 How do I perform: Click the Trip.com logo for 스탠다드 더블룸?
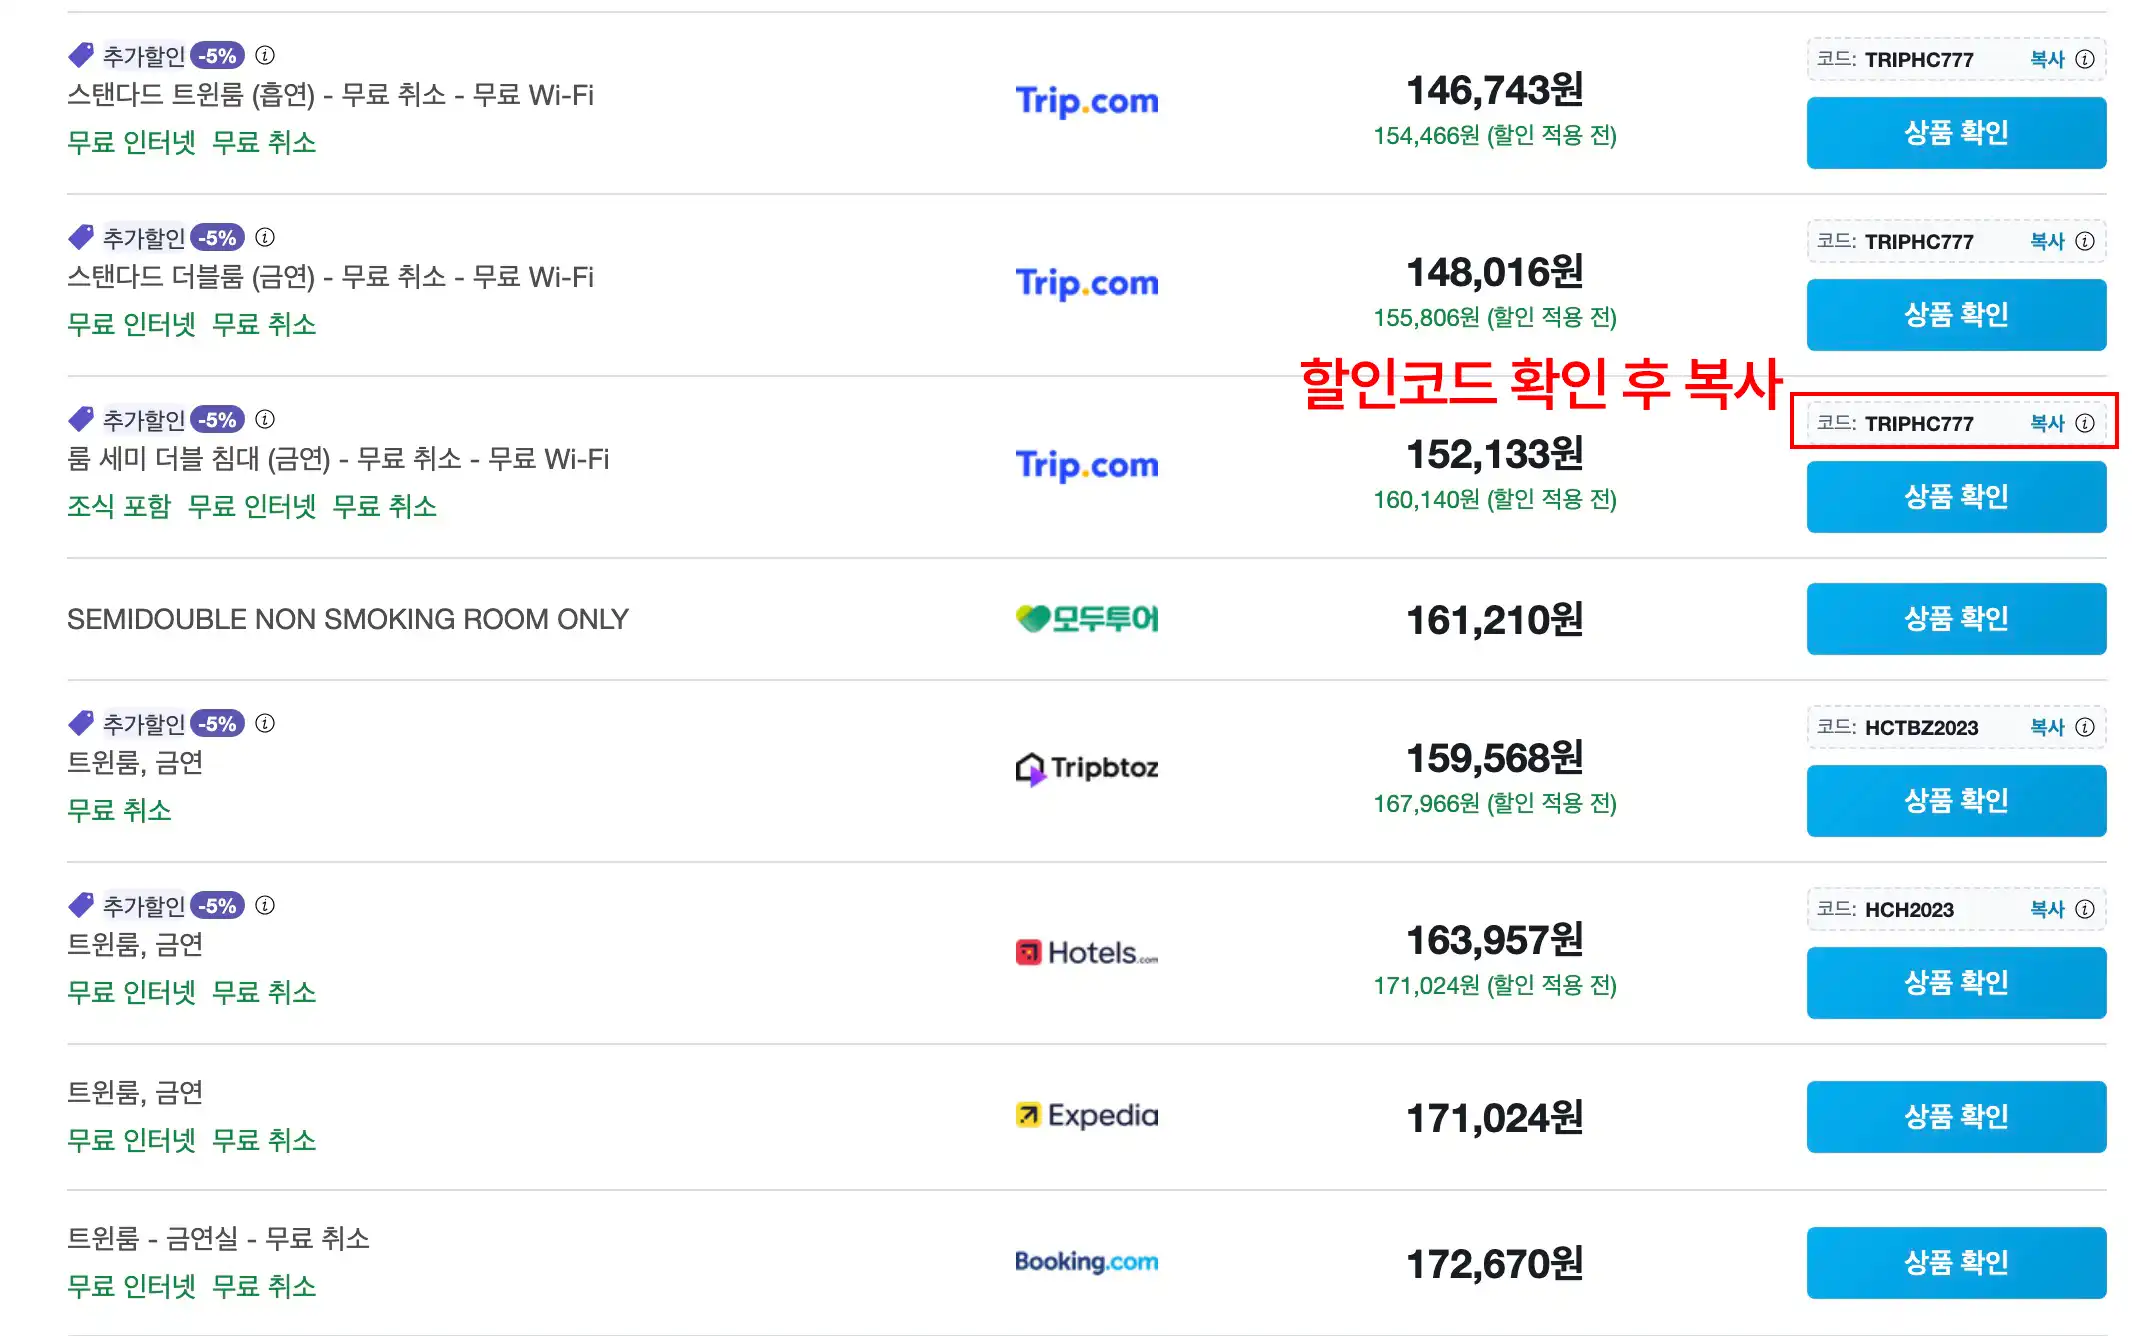point(1086,283)
